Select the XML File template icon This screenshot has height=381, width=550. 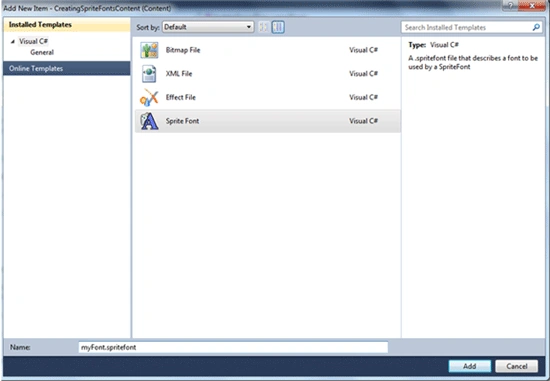coord(149,74)
